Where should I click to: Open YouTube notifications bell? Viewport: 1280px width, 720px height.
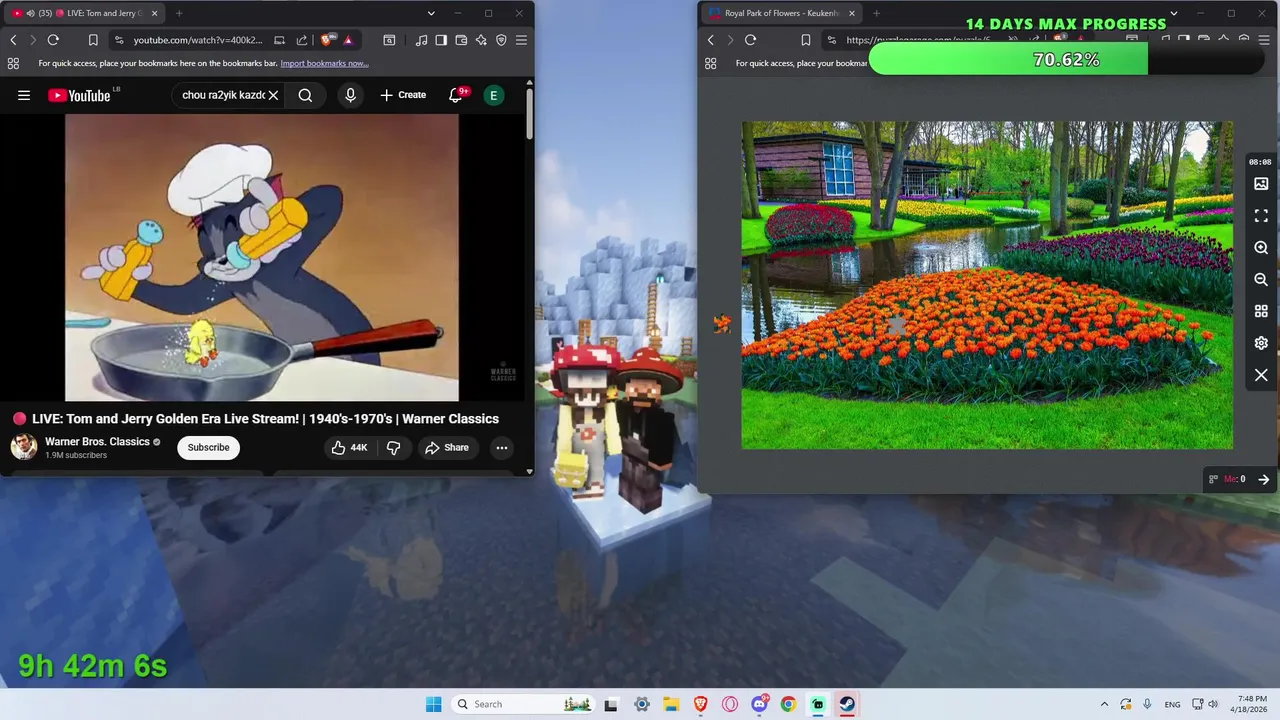click(x=456, y=95)
